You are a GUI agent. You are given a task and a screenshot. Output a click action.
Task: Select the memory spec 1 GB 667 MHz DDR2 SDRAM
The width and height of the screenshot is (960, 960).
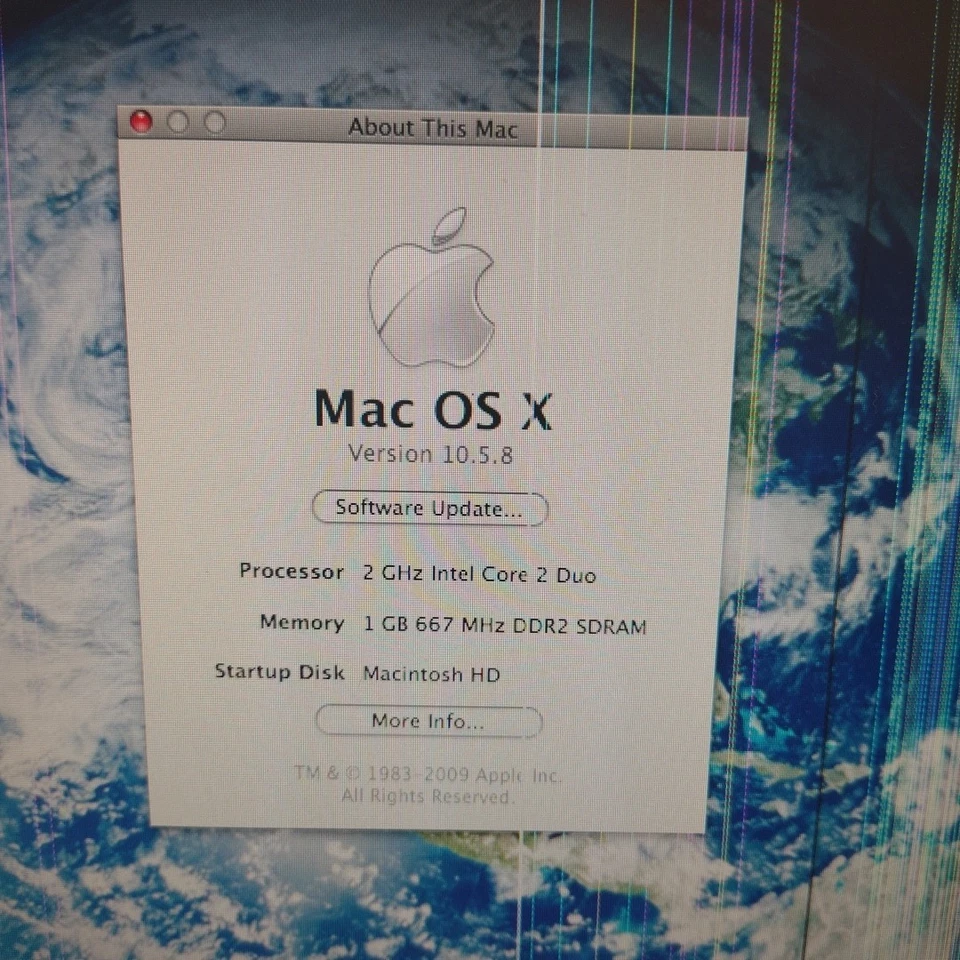pyautogui.click(x=504, y=624)
